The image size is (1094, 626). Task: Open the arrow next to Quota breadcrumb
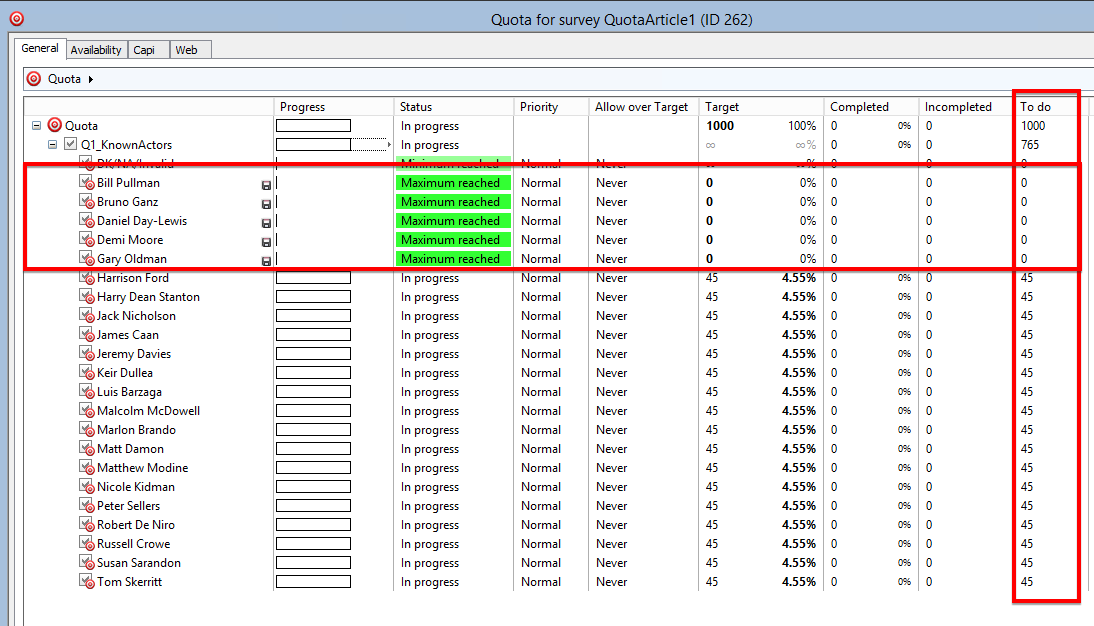point(91,79)
